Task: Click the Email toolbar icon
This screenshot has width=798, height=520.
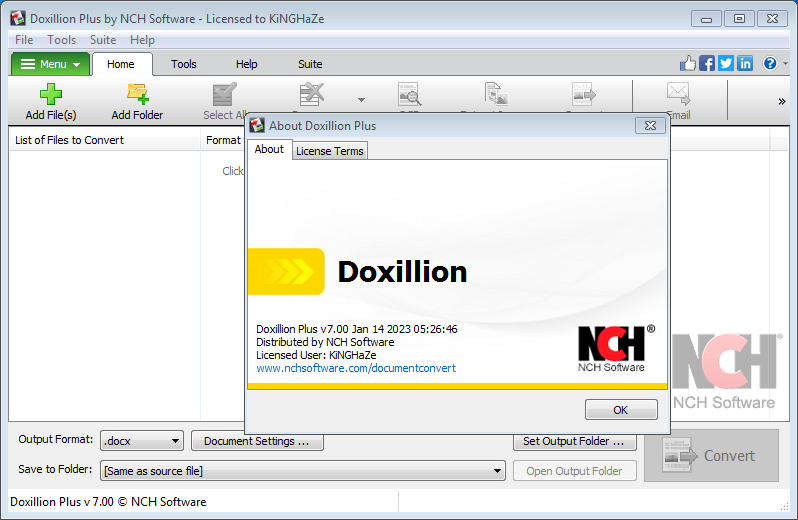Action: 678,95
